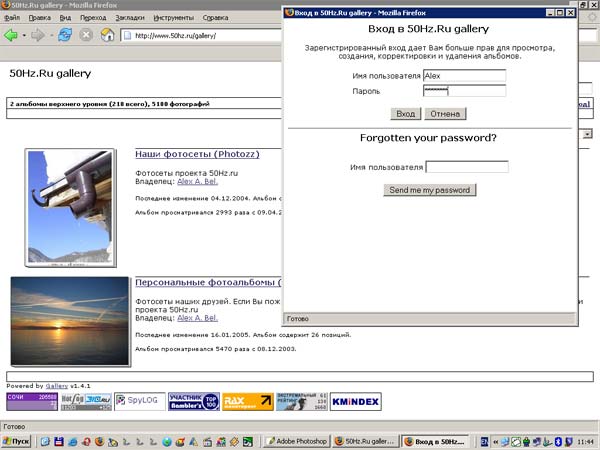The height and width of the screenshot is (450, 600).
Task: Click the clock showing 11:44
Action: pos(585,442)
